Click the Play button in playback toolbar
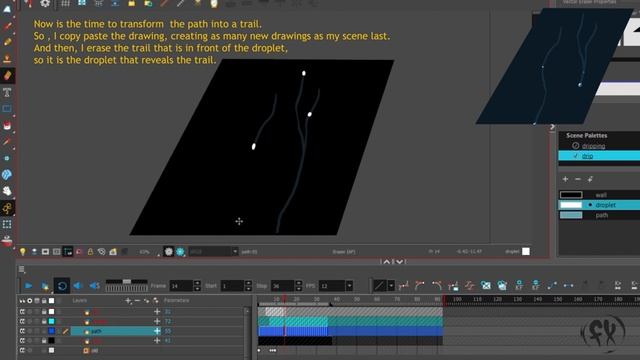The image size is (640, 360). (28, 286)
